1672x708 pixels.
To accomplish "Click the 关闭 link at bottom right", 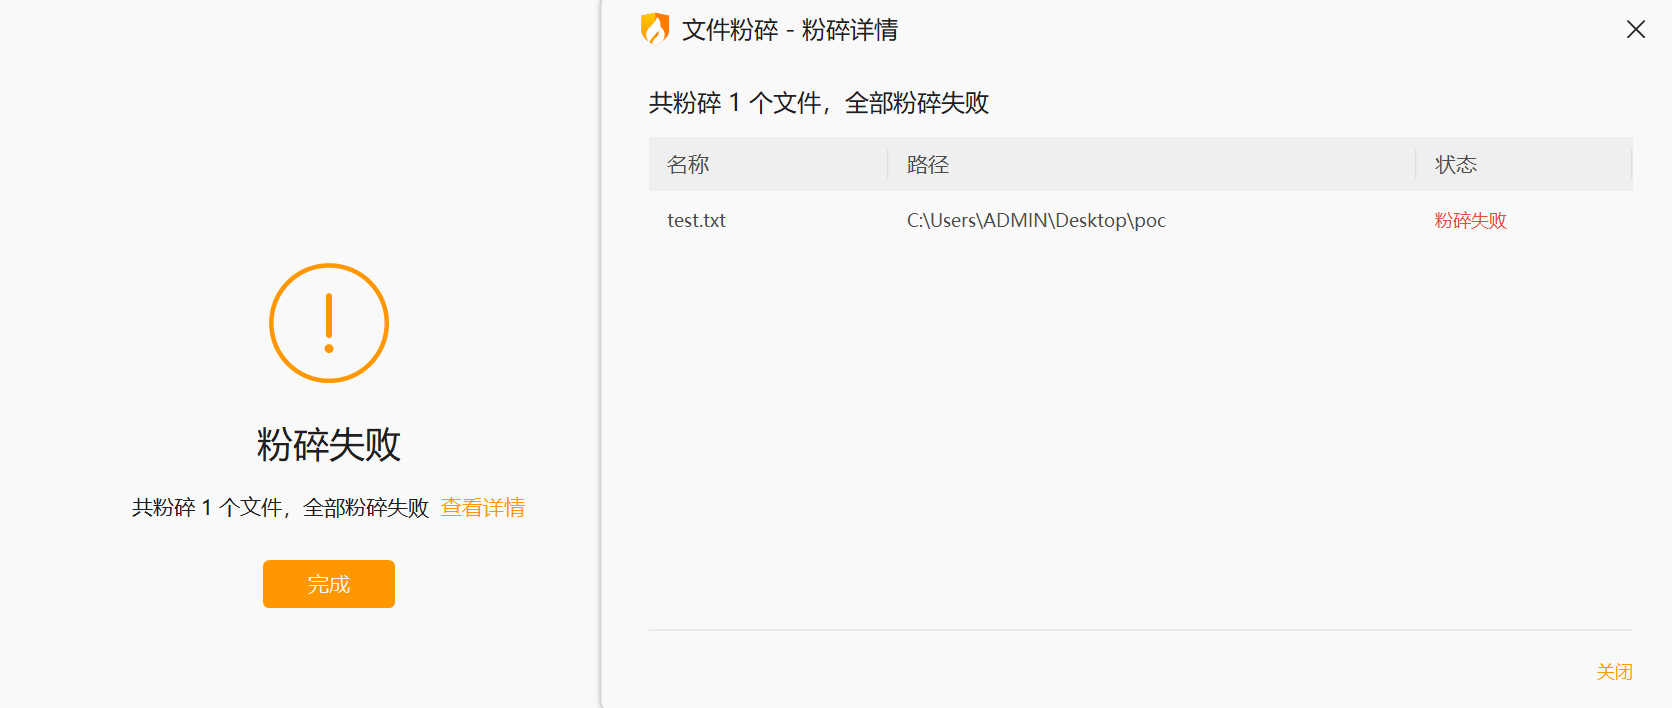I will tap(1614, 672).
